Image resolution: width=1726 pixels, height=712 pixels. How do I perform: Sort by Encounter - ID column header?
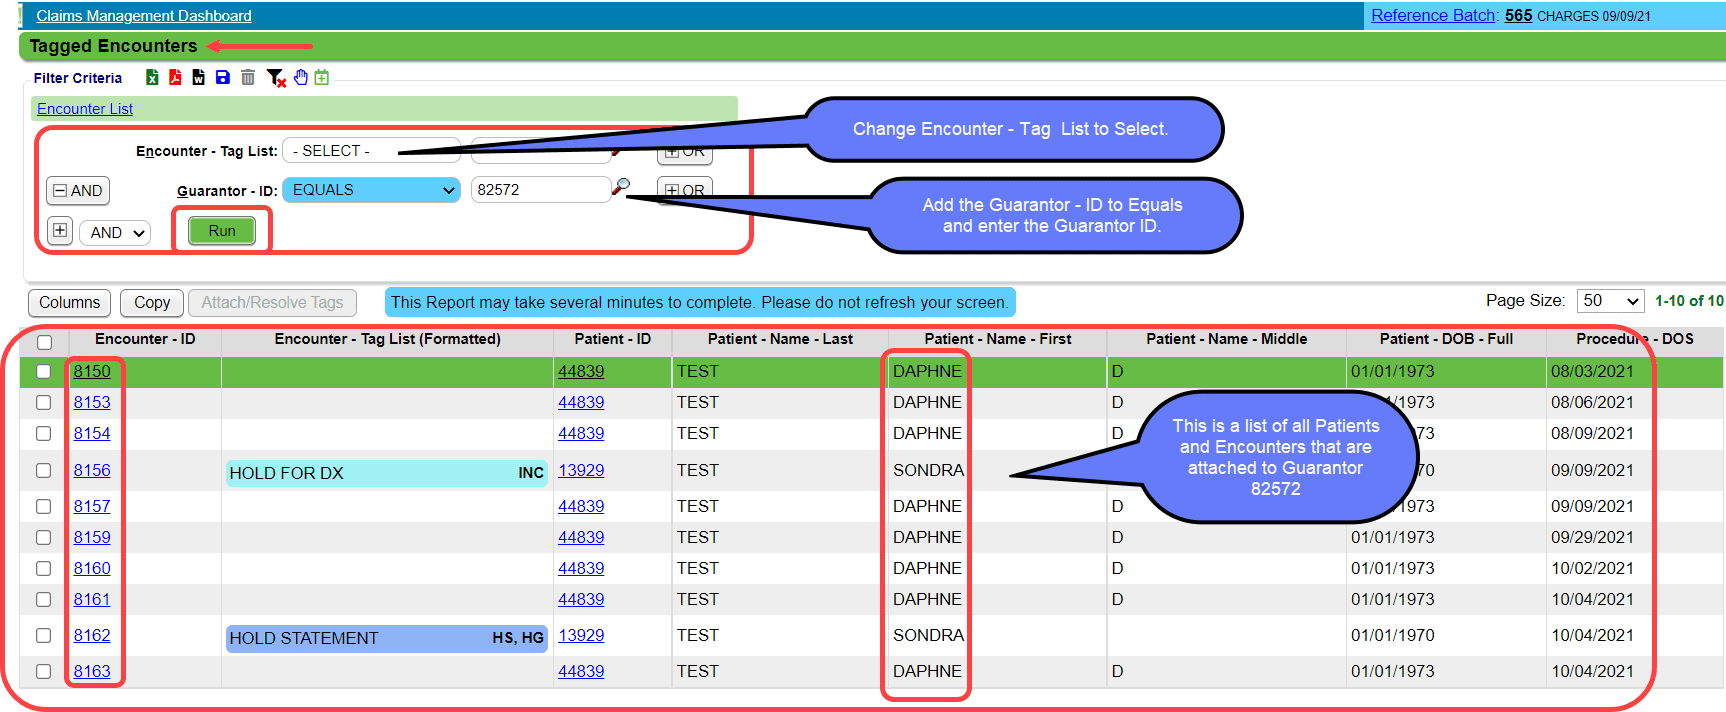tap(145, 339)
